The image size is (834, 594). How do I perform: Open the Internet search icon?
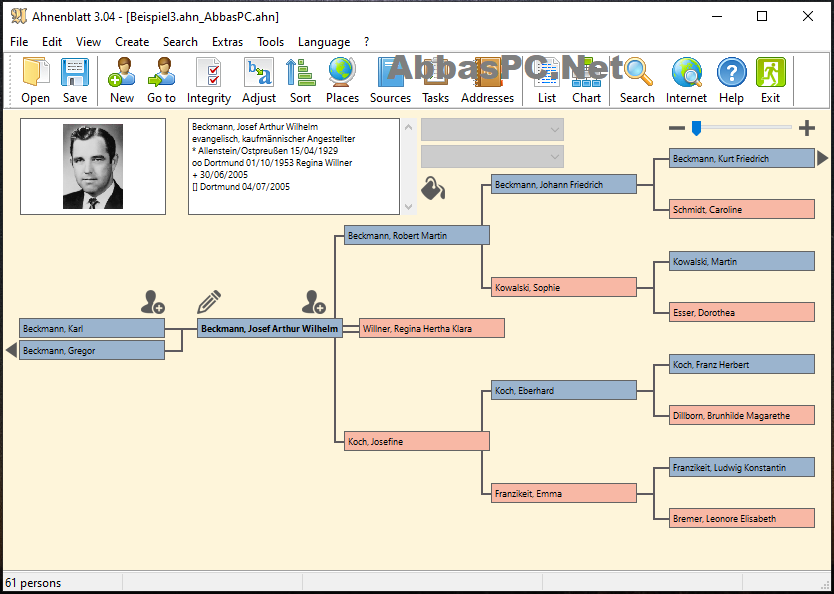pos(686,72)
